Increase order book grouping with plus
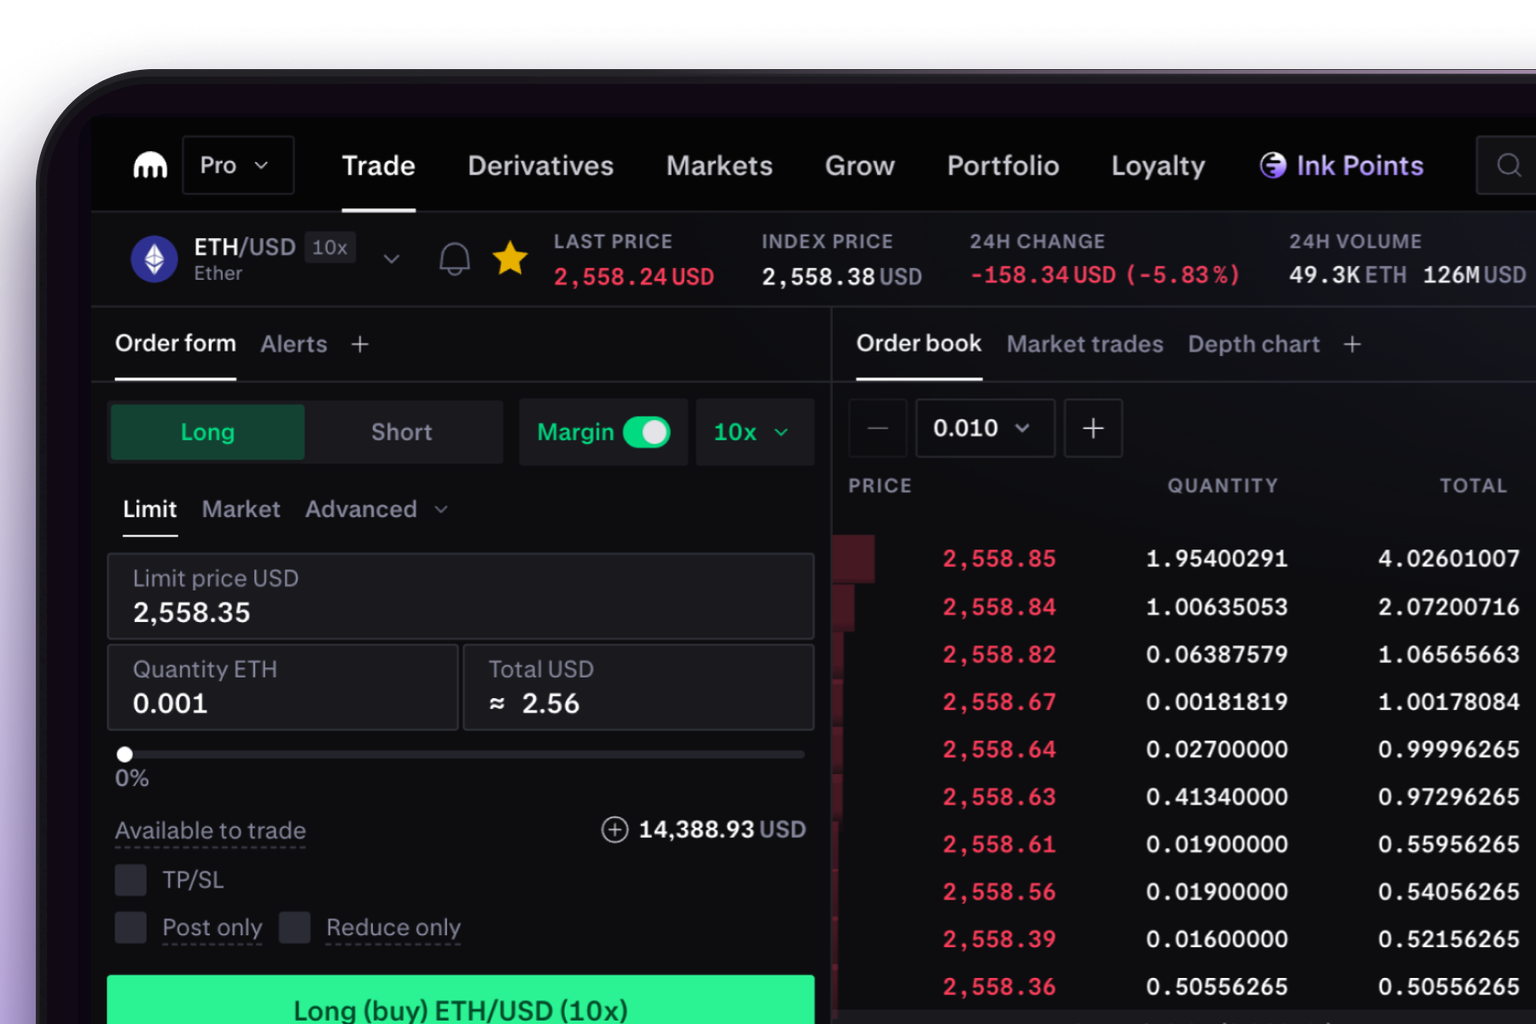The height and width of the screenshot is (1024, 1536). (x=1093, y=428)
